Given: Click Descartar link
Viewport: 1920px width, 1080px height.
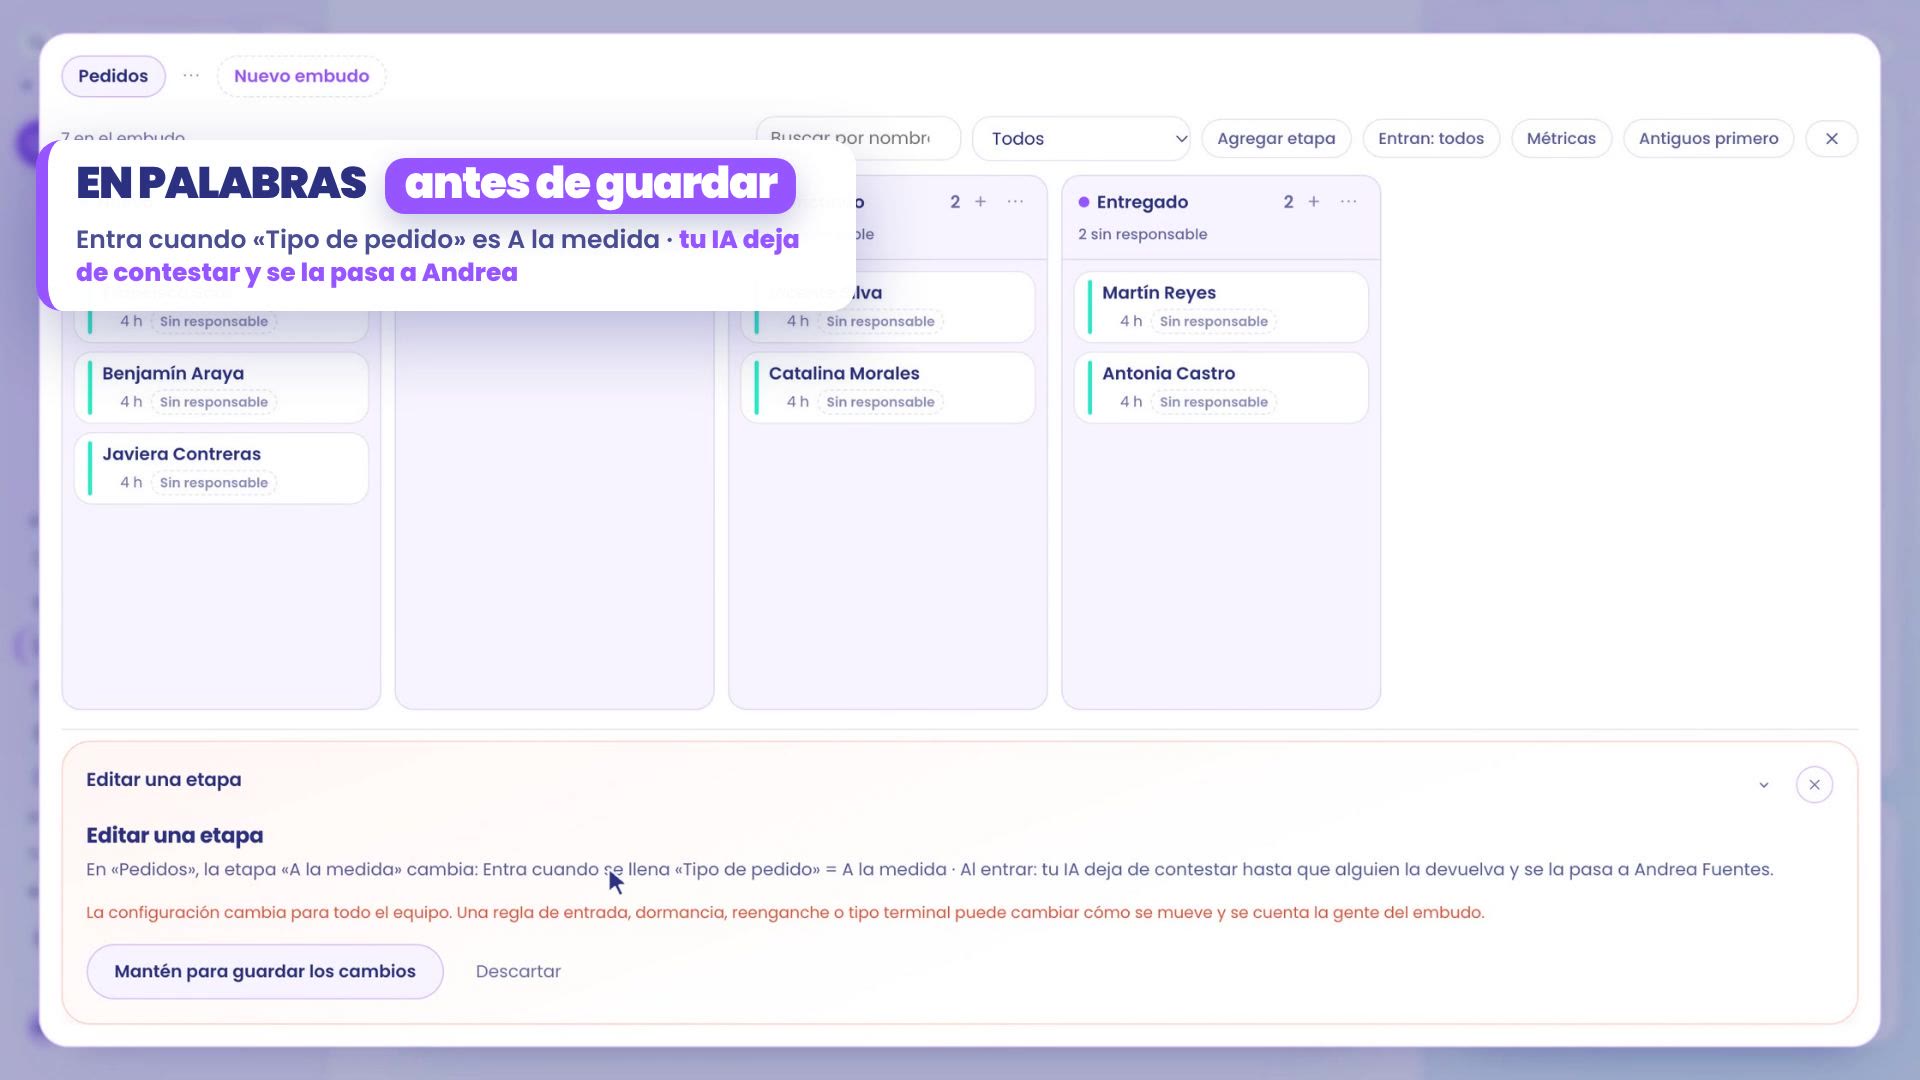Looking at the screenshot, I should [x=518, y=971].
